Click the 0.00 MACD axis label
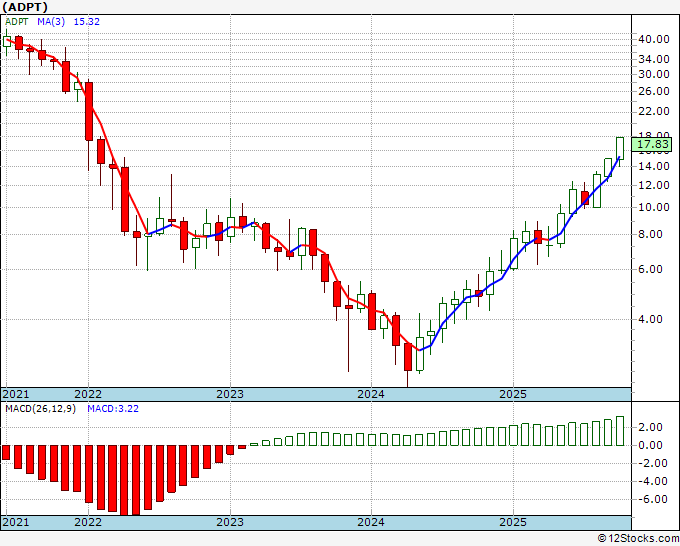Screen dimensions: 680x546 [650, 445]
